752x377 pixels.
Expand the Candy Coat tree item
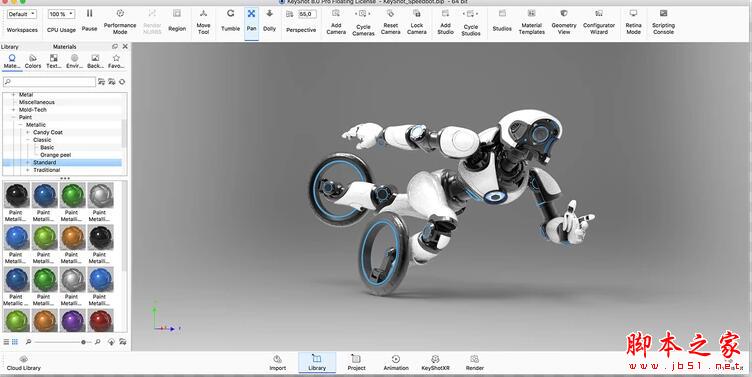pos(28,132)
